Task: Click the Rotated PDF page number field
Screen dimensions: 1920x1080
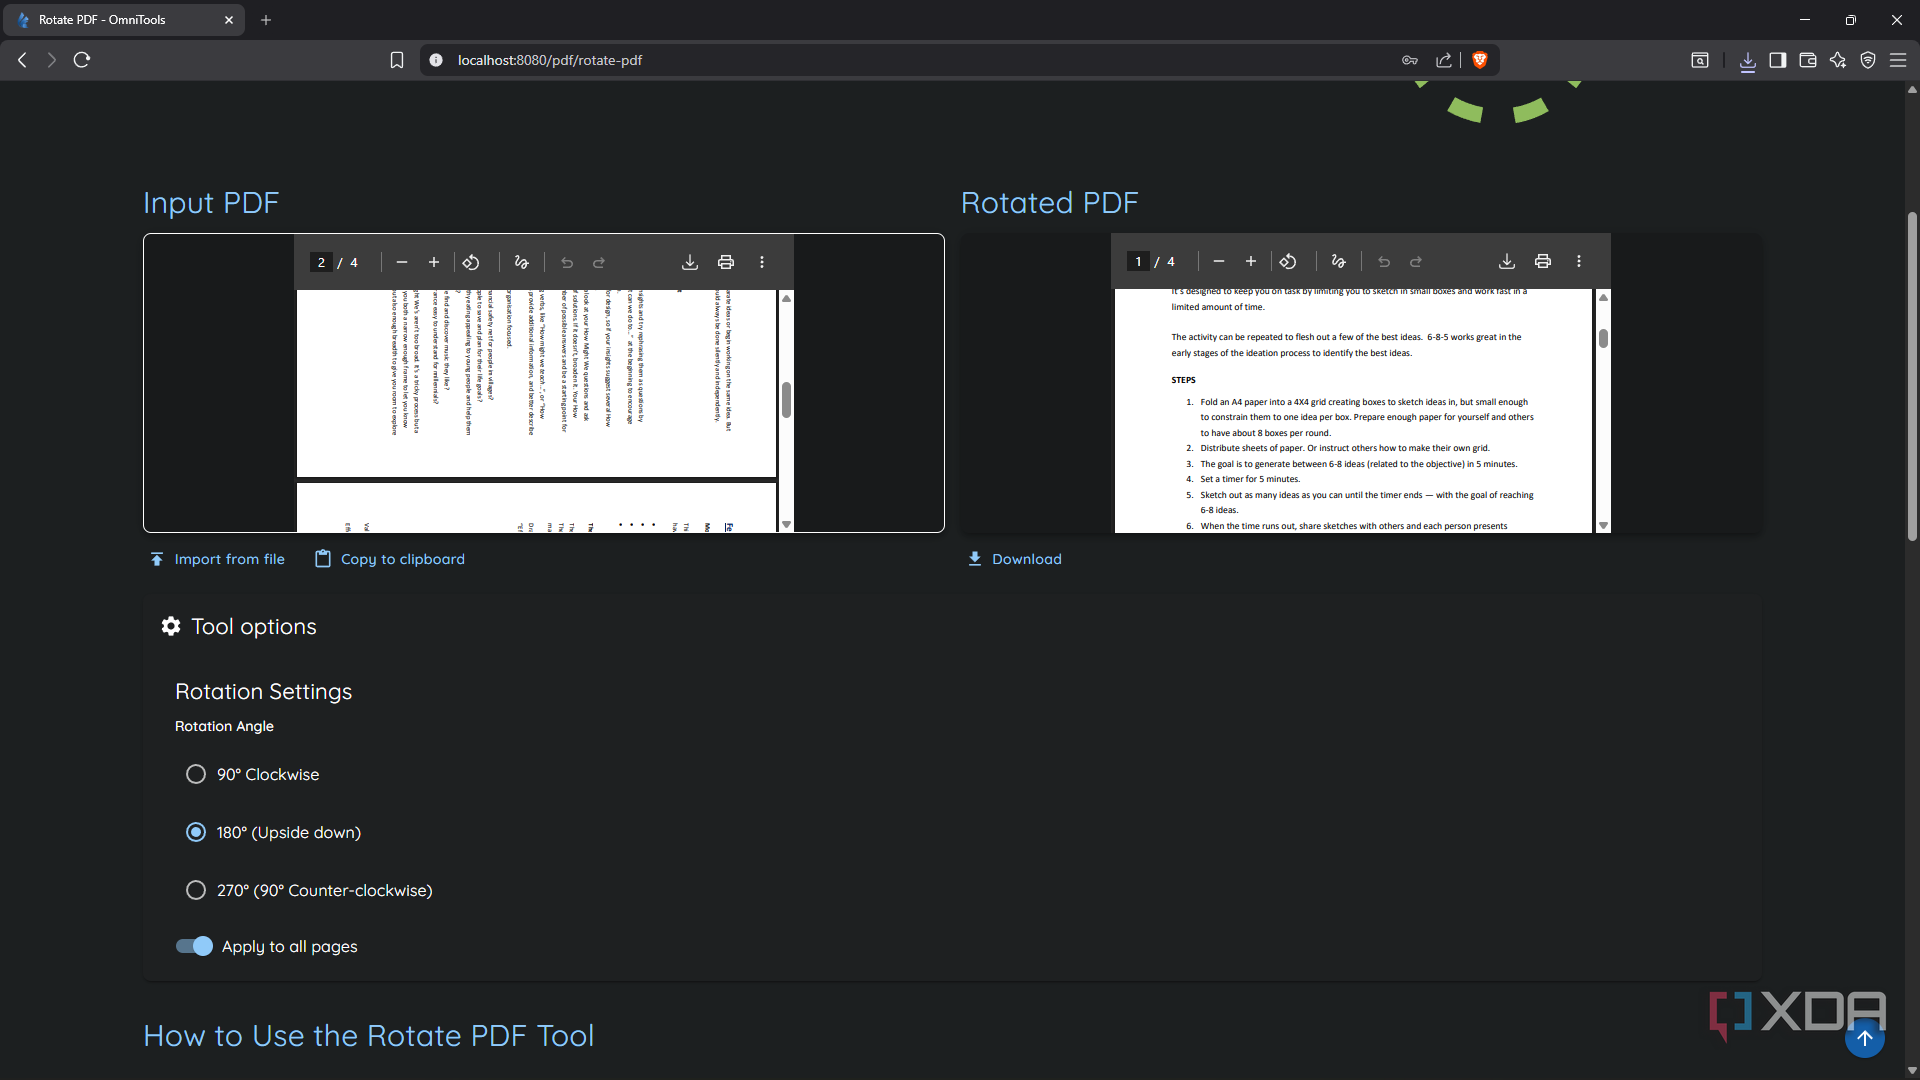Action: [x=1138, y=262]
